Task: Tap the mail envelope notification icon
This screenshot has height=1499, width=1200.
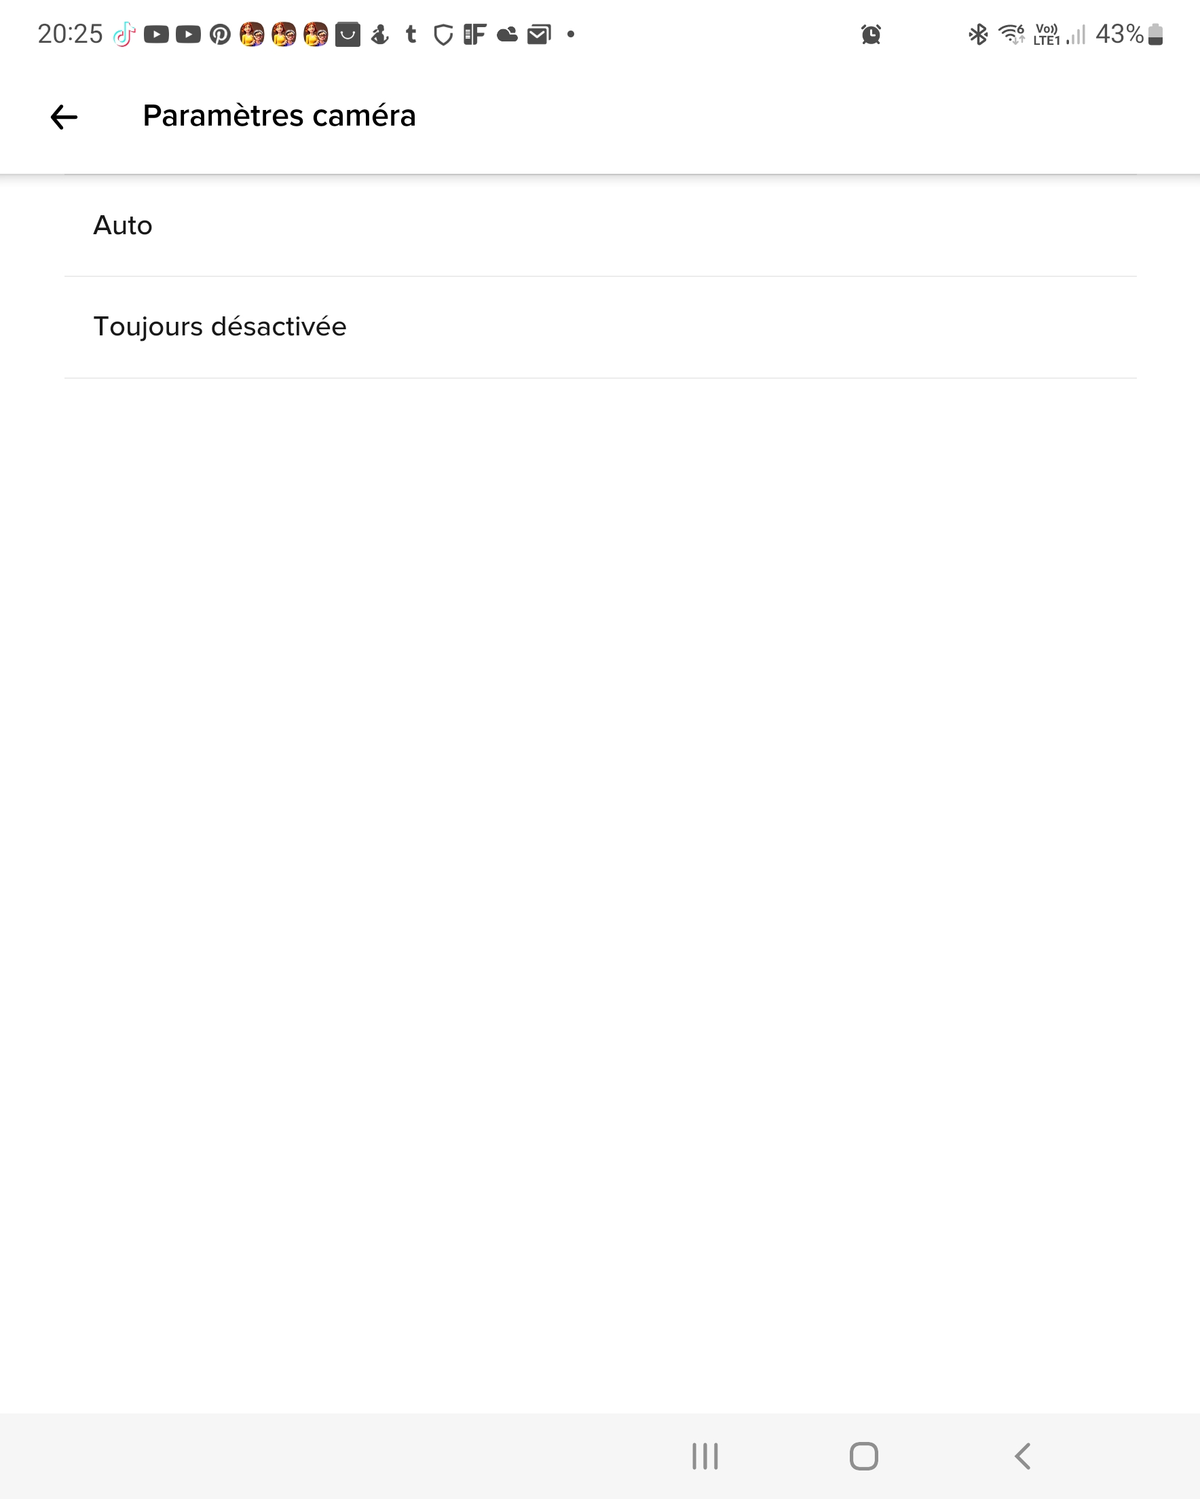Action: click(539, 35)
